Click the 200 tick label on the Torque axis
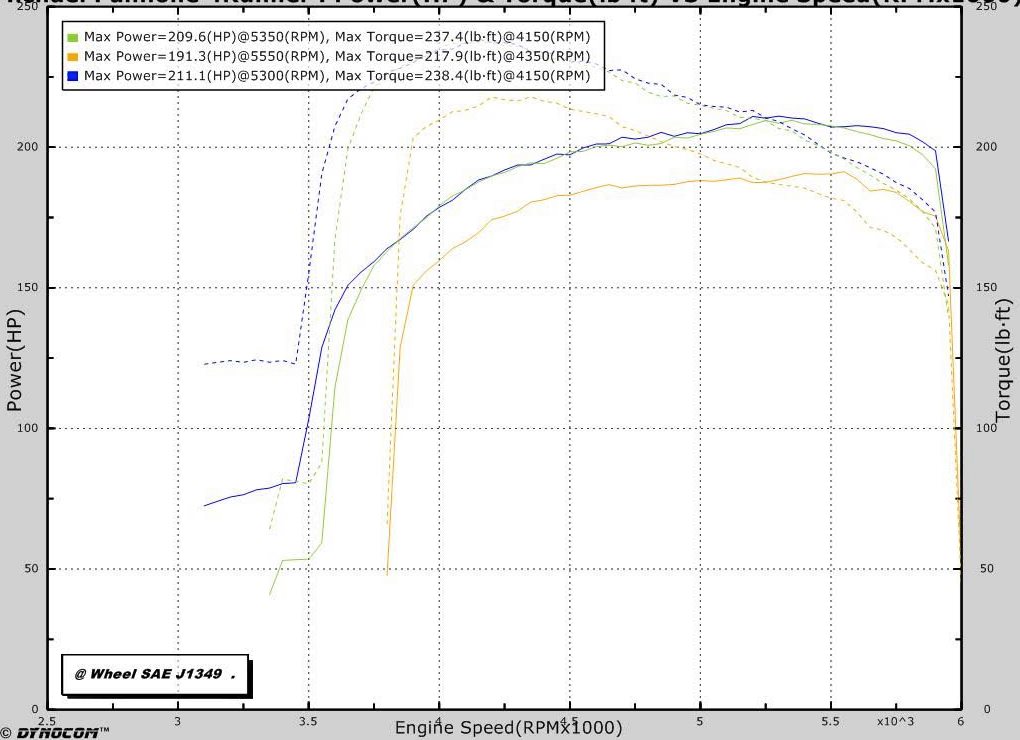 click(986, 146)
